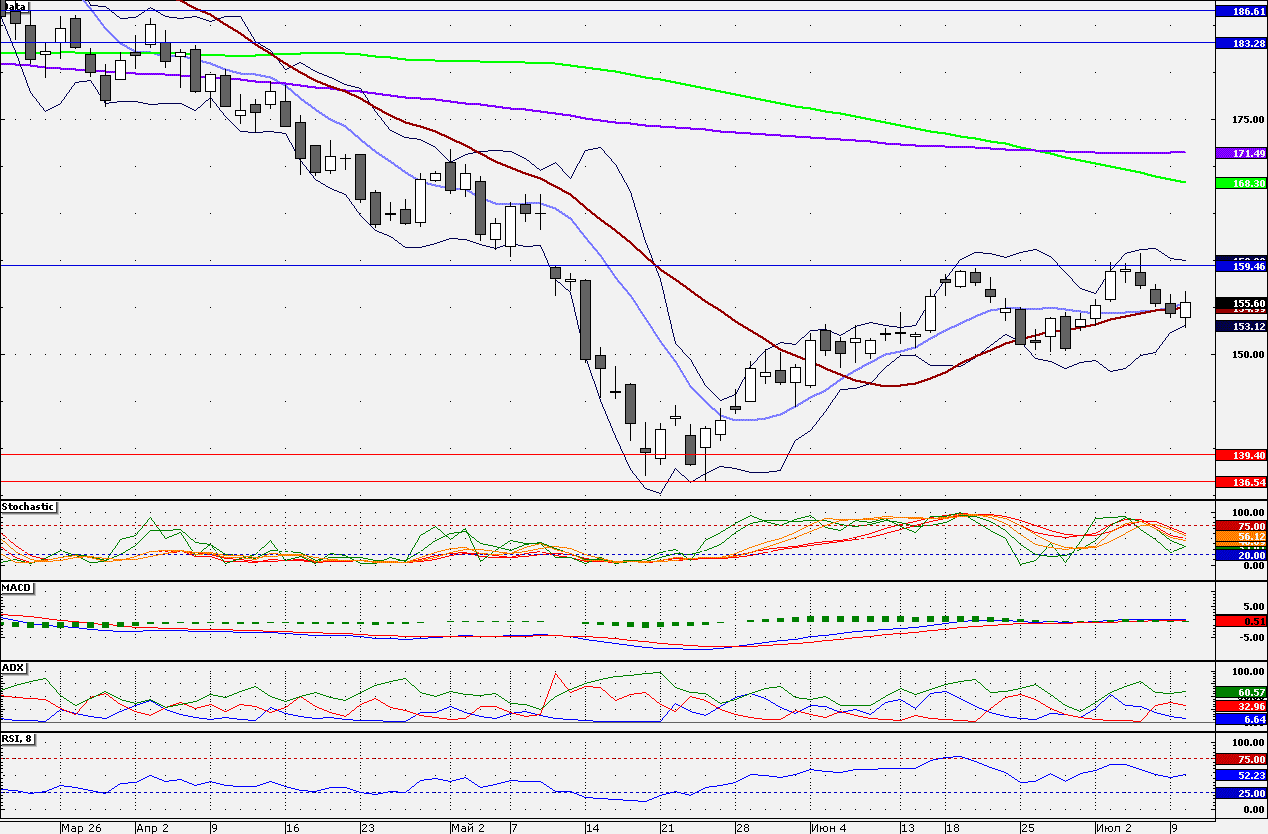Select the Июл 2 date on time axis
Viewport: 1268px width, 834px height.
click(1113, 828)
